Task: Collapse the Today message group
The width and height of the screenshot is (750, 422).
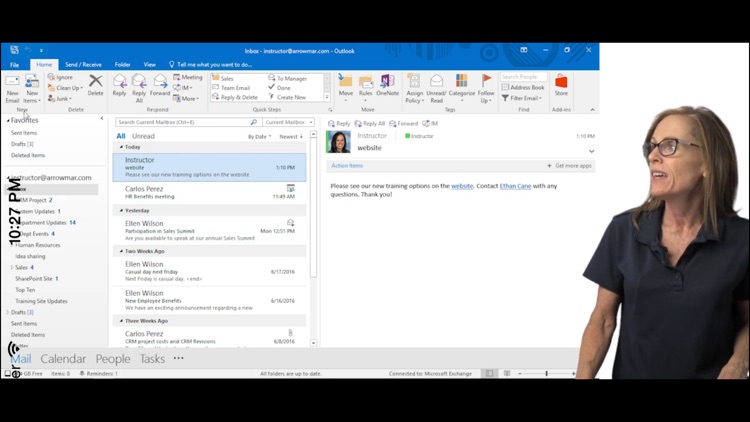Action: click(121, 147)
